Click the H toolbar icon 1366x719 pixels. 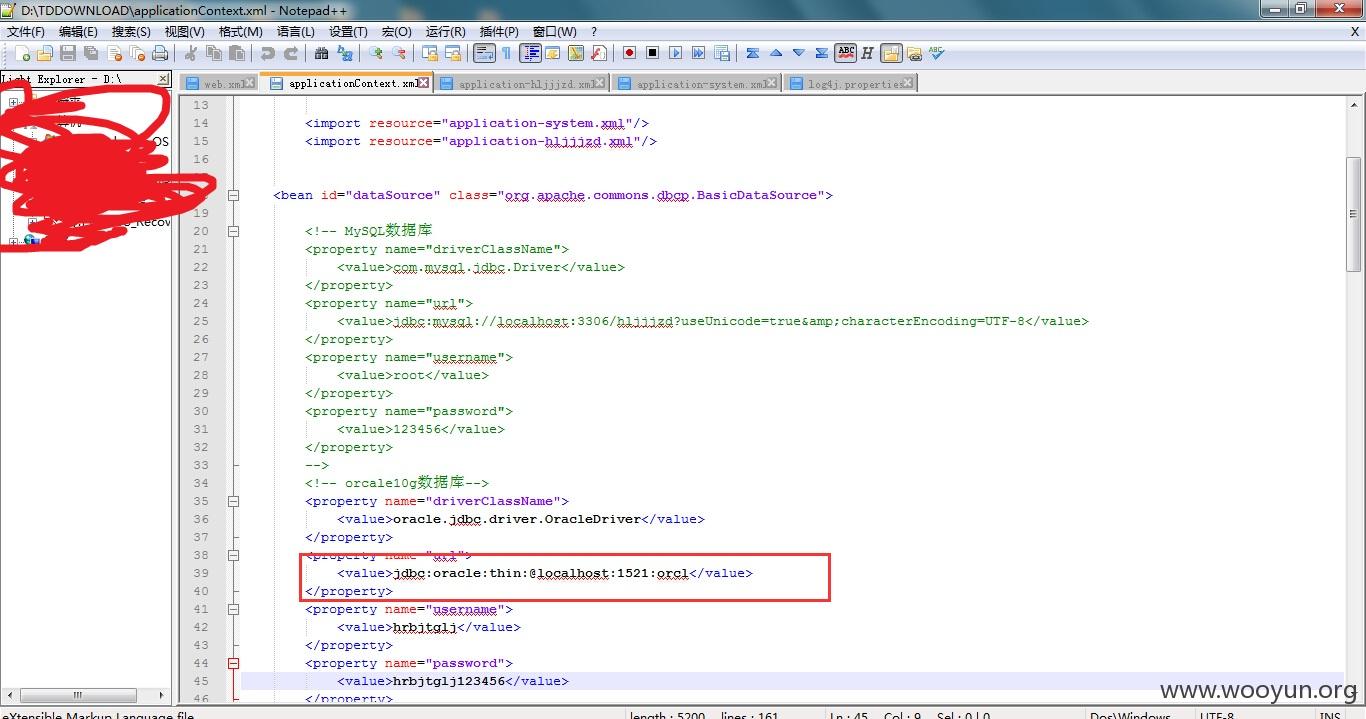867,53
